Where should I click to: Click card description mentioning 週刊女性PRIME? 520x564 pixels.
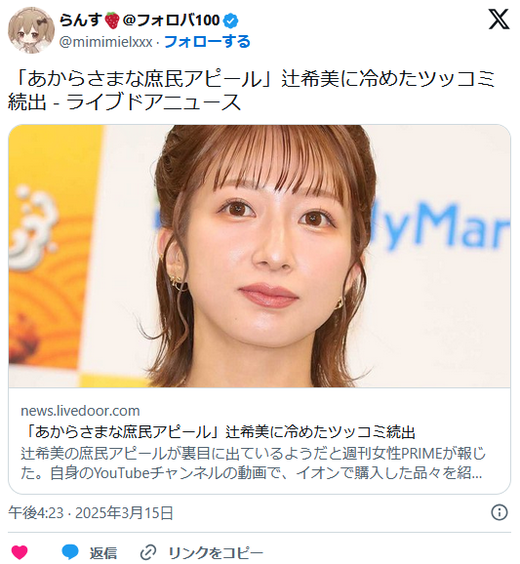point(252,463)
